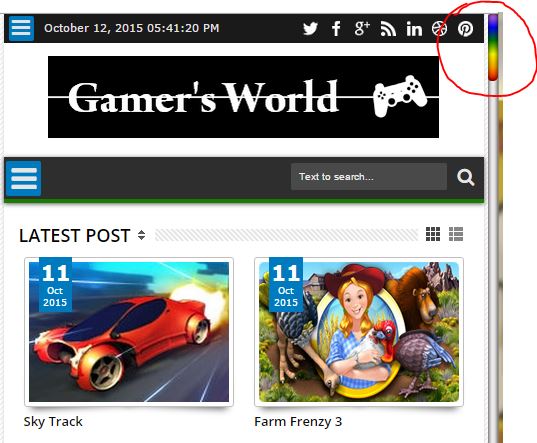Screen dimensions: 537x443
Task: Open the Dribbble social icon
Action: coord(439,28)
